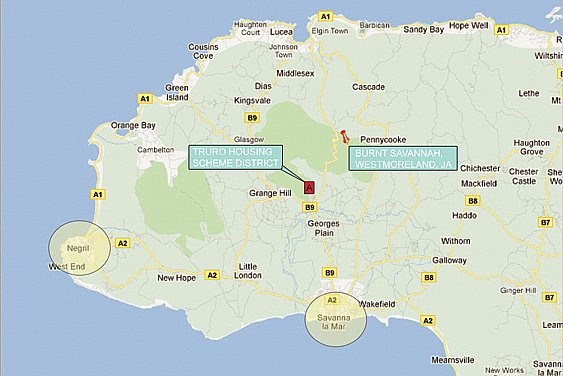The width and height of the screenshot is (563, 376).
Task: Open the Burnt Savannah, Westmoreland callout
Action: (403, 158)
